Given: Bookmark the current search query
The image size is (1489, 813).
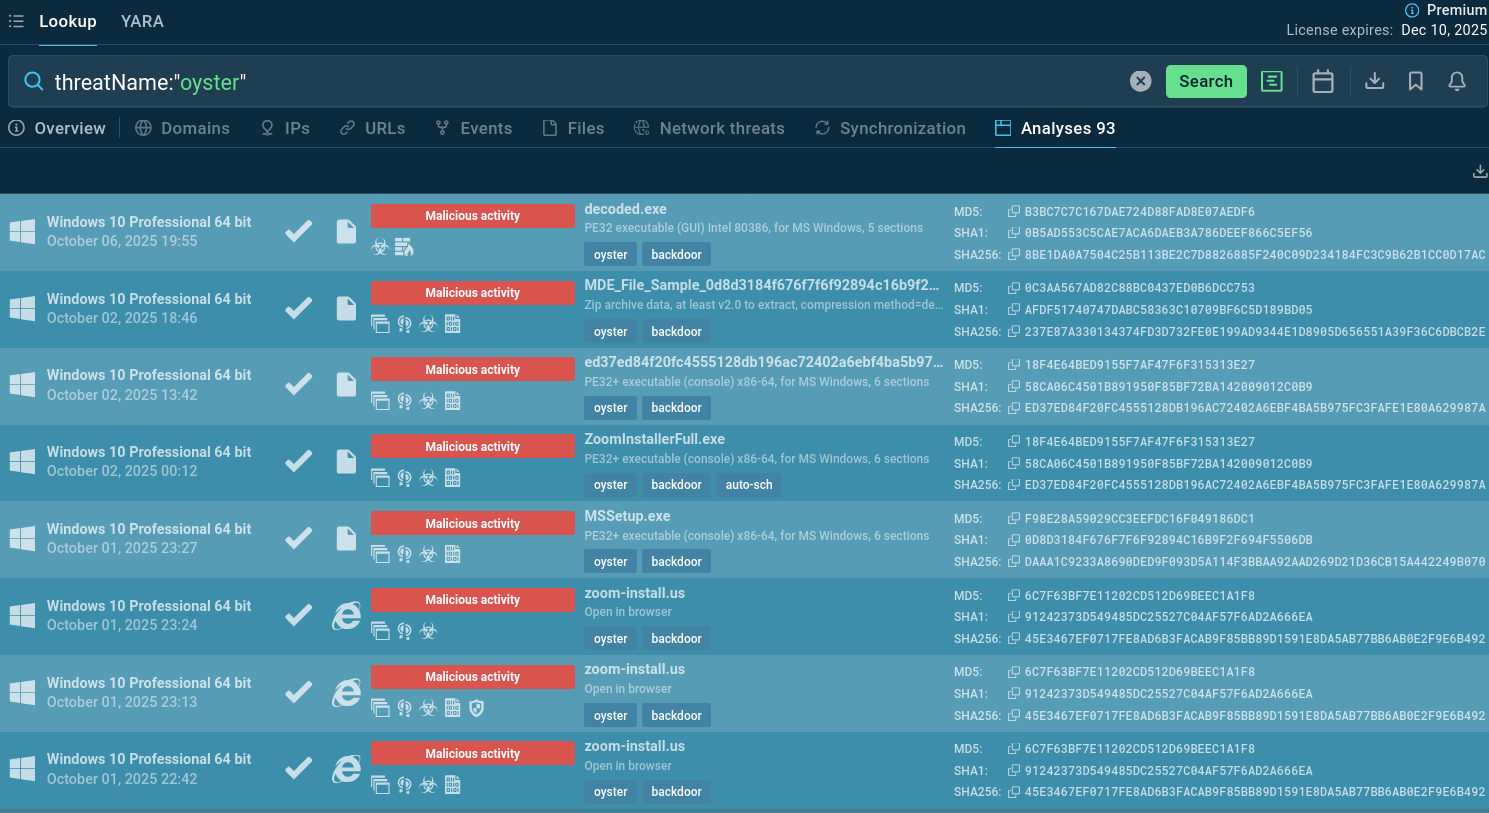Looking at the screenshot, I should (x=1415, y=82).
